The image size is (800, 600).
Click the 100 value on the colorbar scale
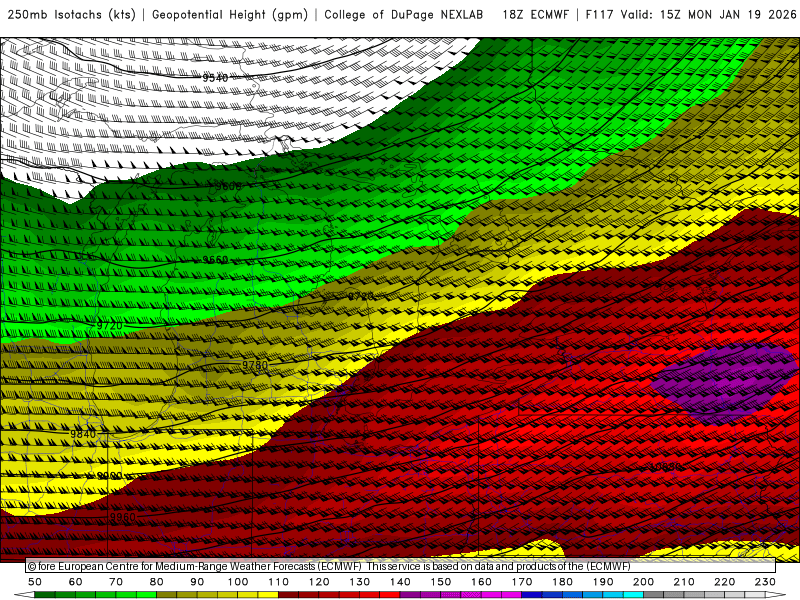[238, 582]
